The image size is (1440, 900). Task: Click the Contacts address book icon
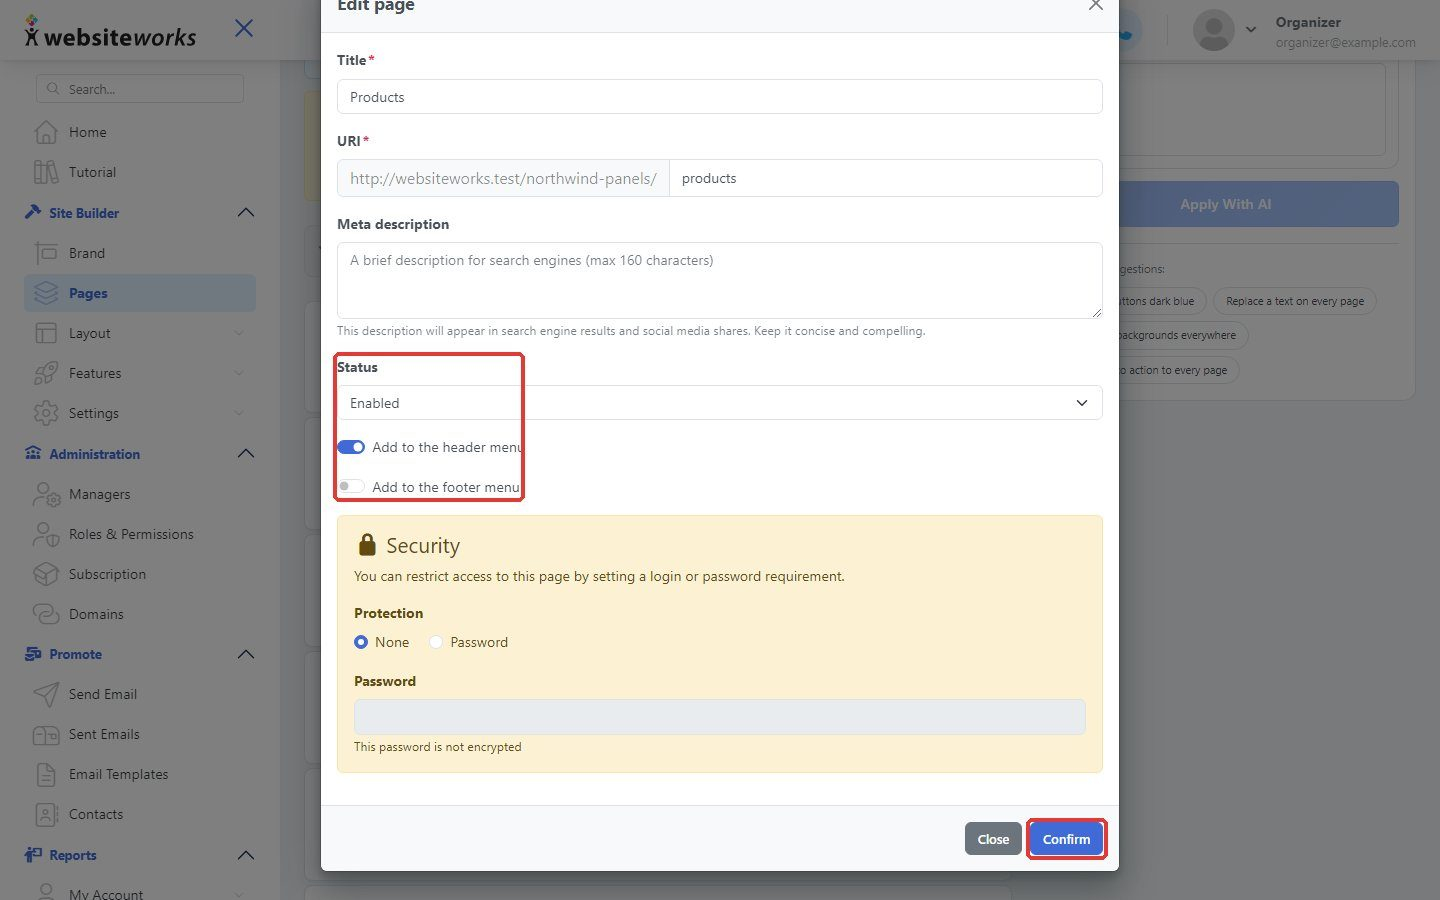(x=45, y=814)
